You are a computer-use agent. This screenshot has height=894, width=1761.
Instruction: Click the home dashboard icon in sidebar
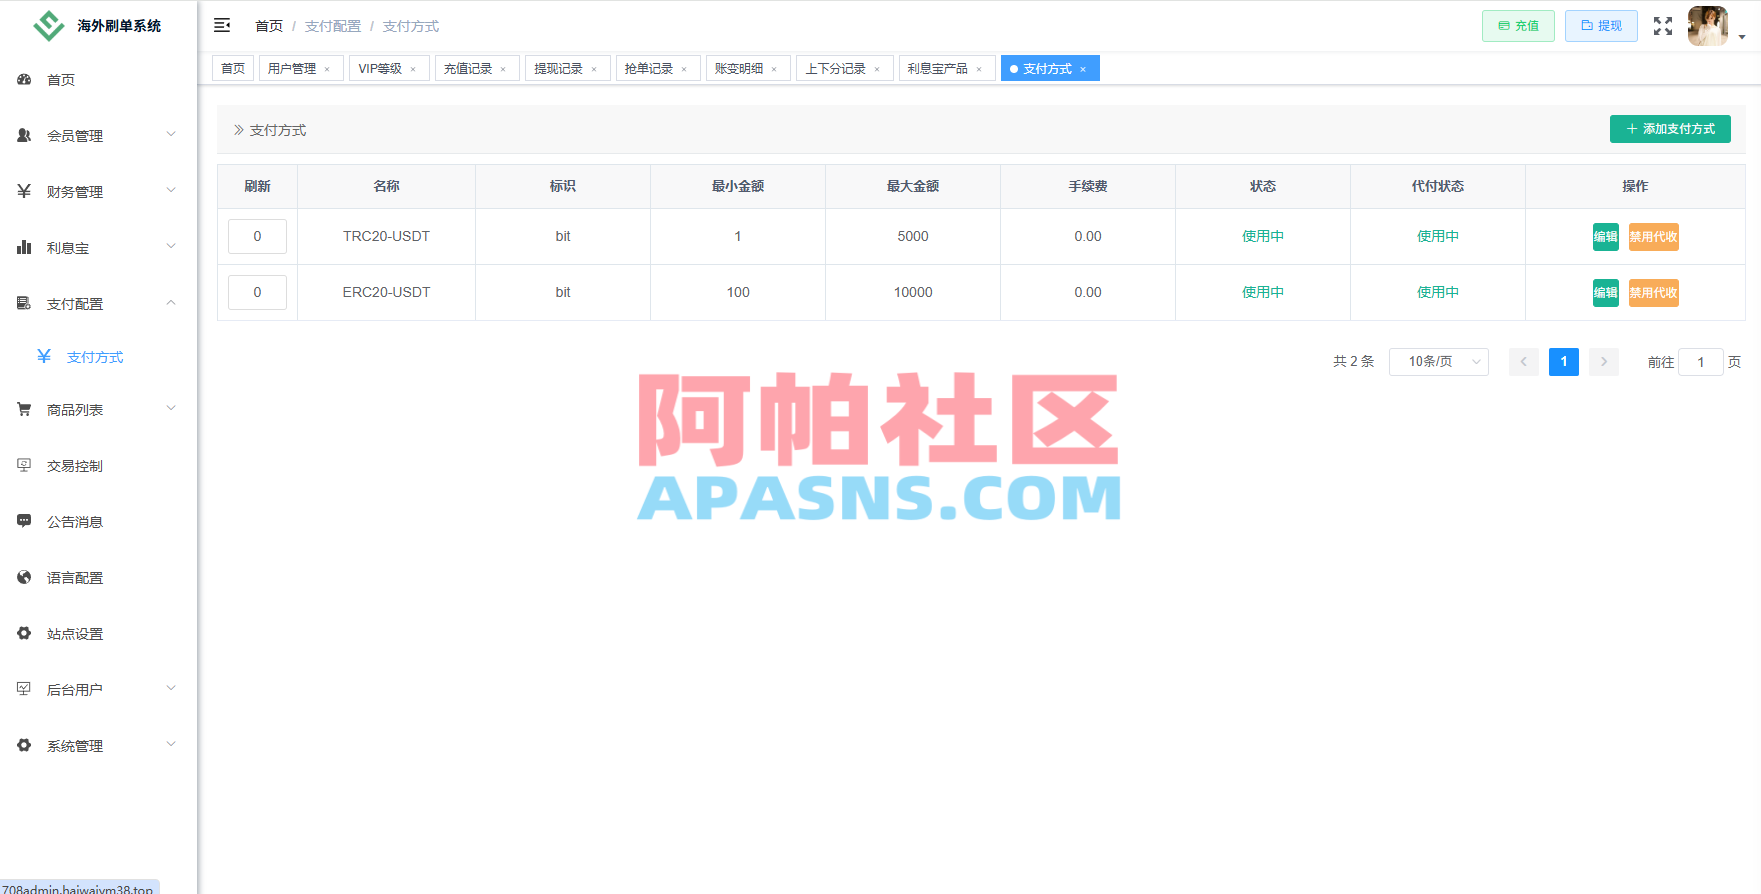point(24,79)
